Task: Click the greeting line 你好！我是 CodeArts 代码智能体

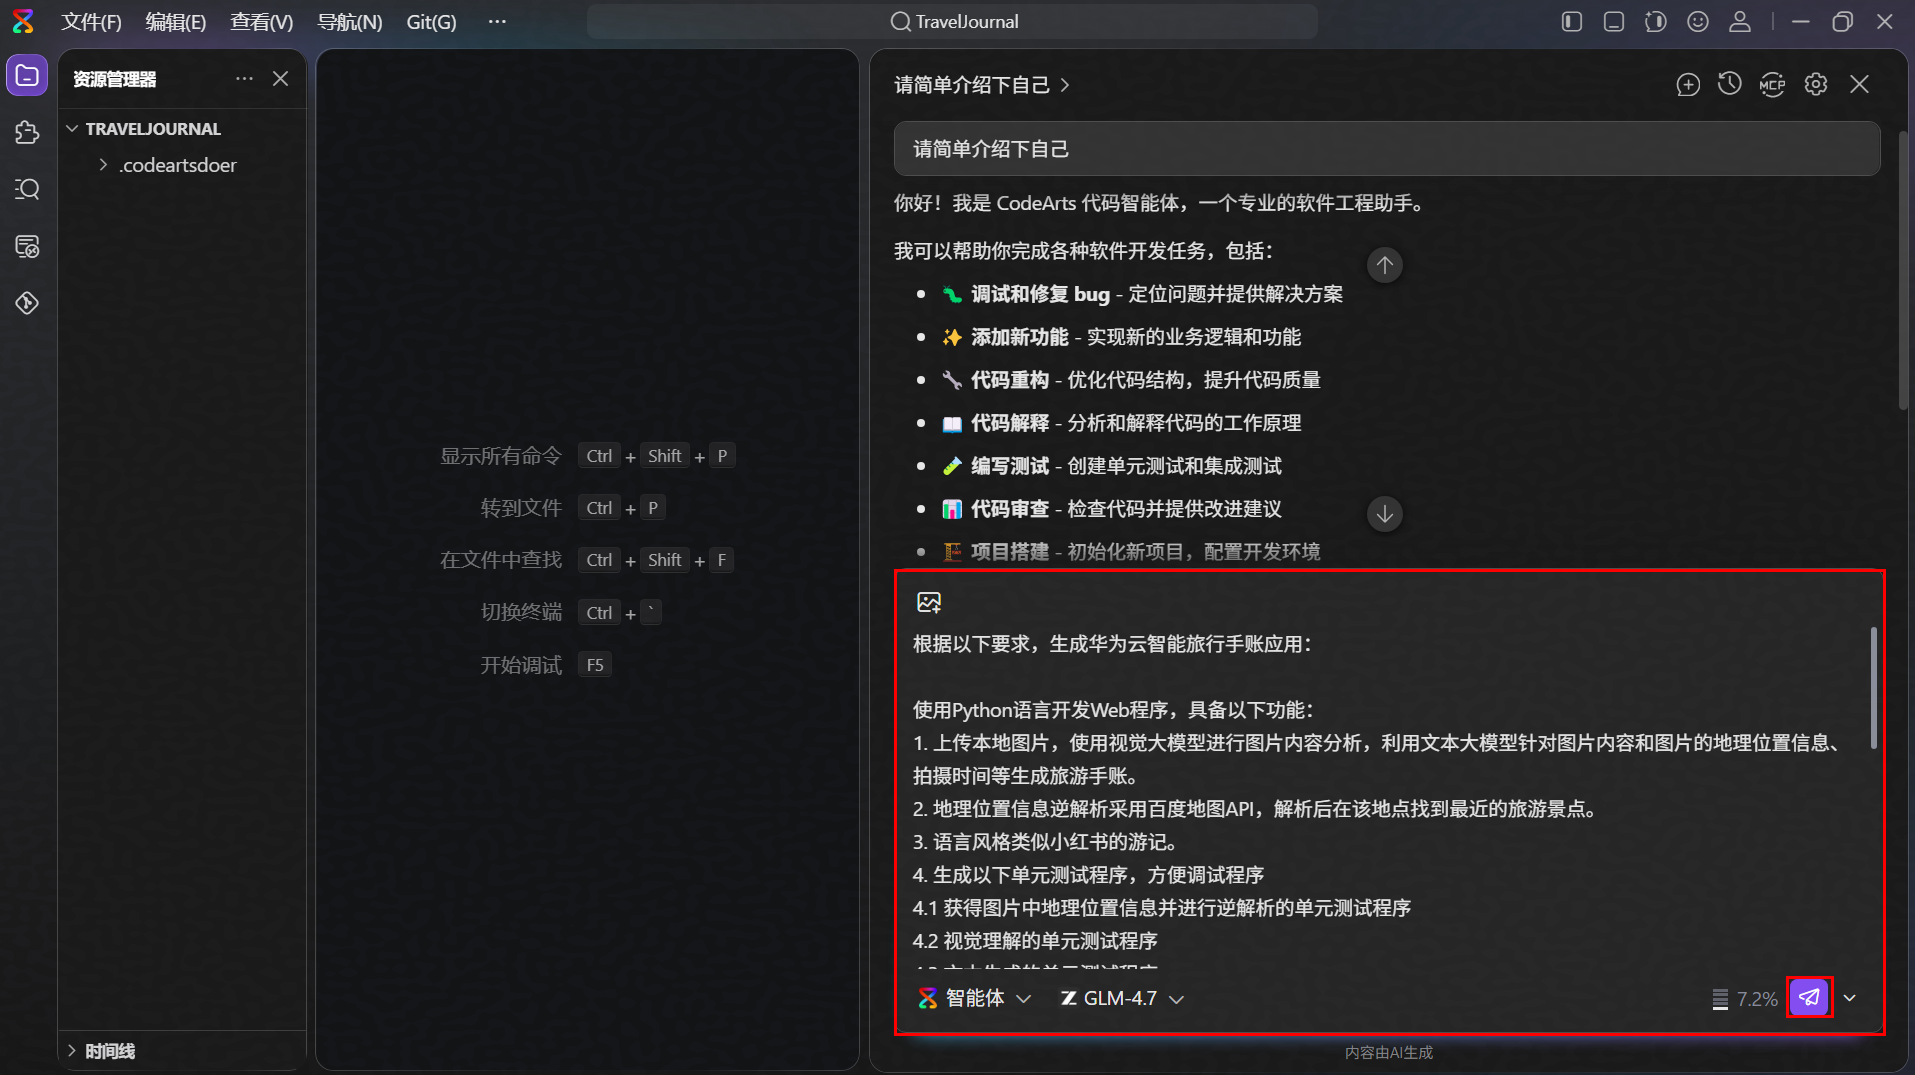Action: point(1159,203)
